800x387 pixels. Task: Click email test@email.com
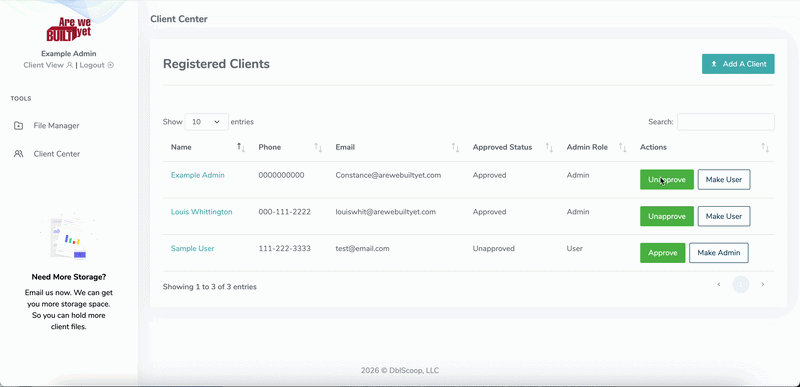pos(362,248)
